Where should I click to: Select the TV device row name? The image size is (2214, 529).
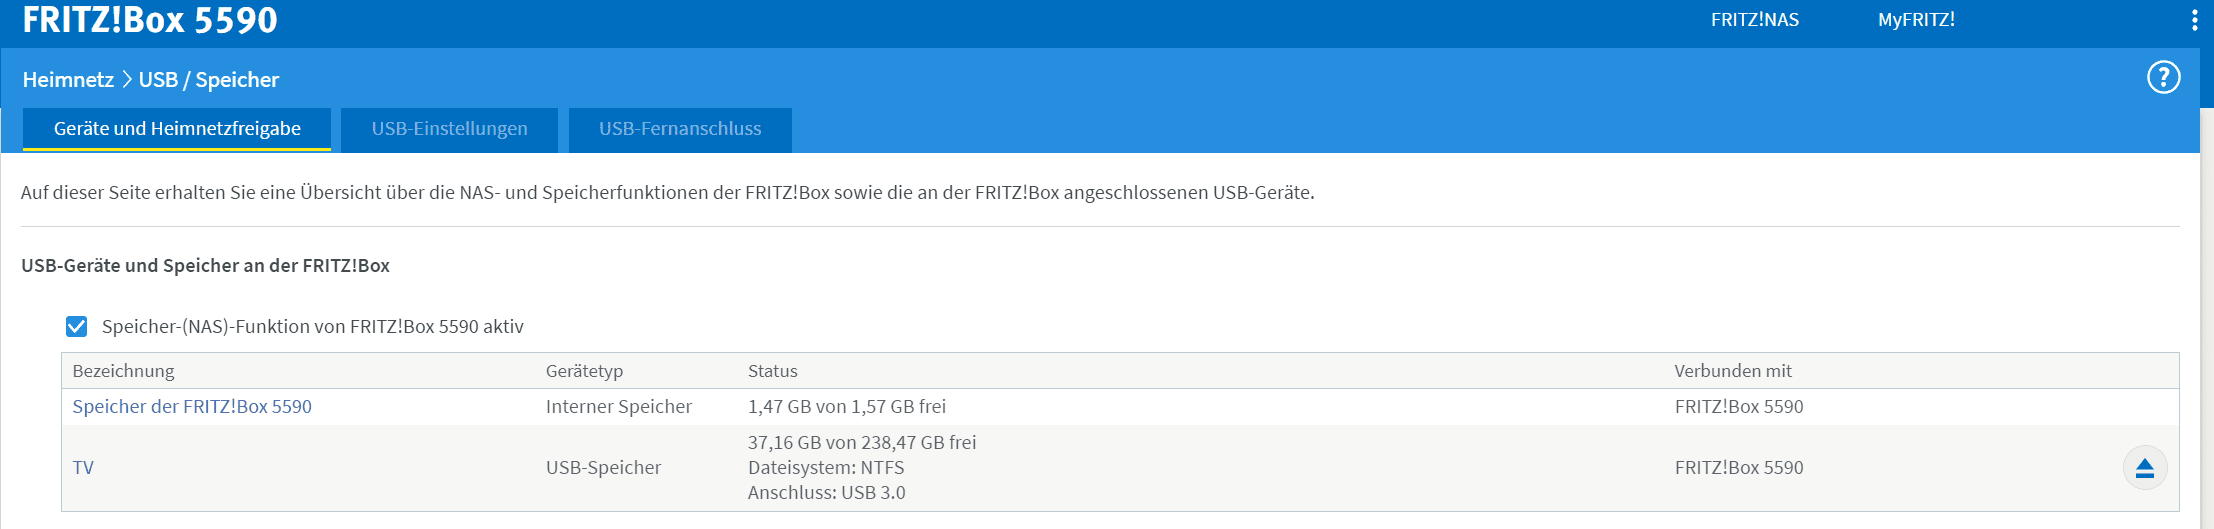pyautogui.click(x=83, y=468)
